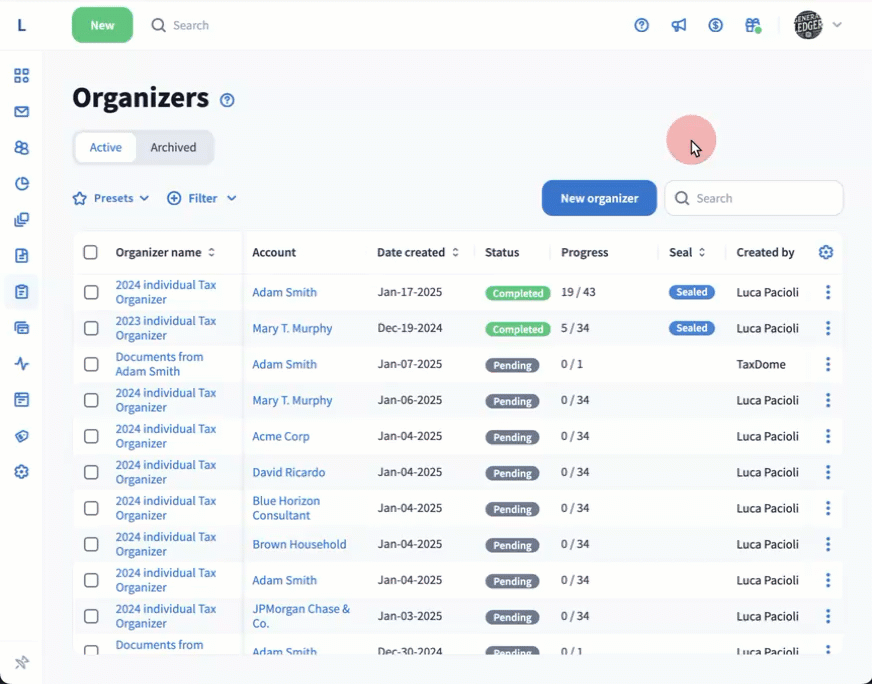872x684 pixels.
Task: Expand the Presets dropdown
Action: [111, 198]
